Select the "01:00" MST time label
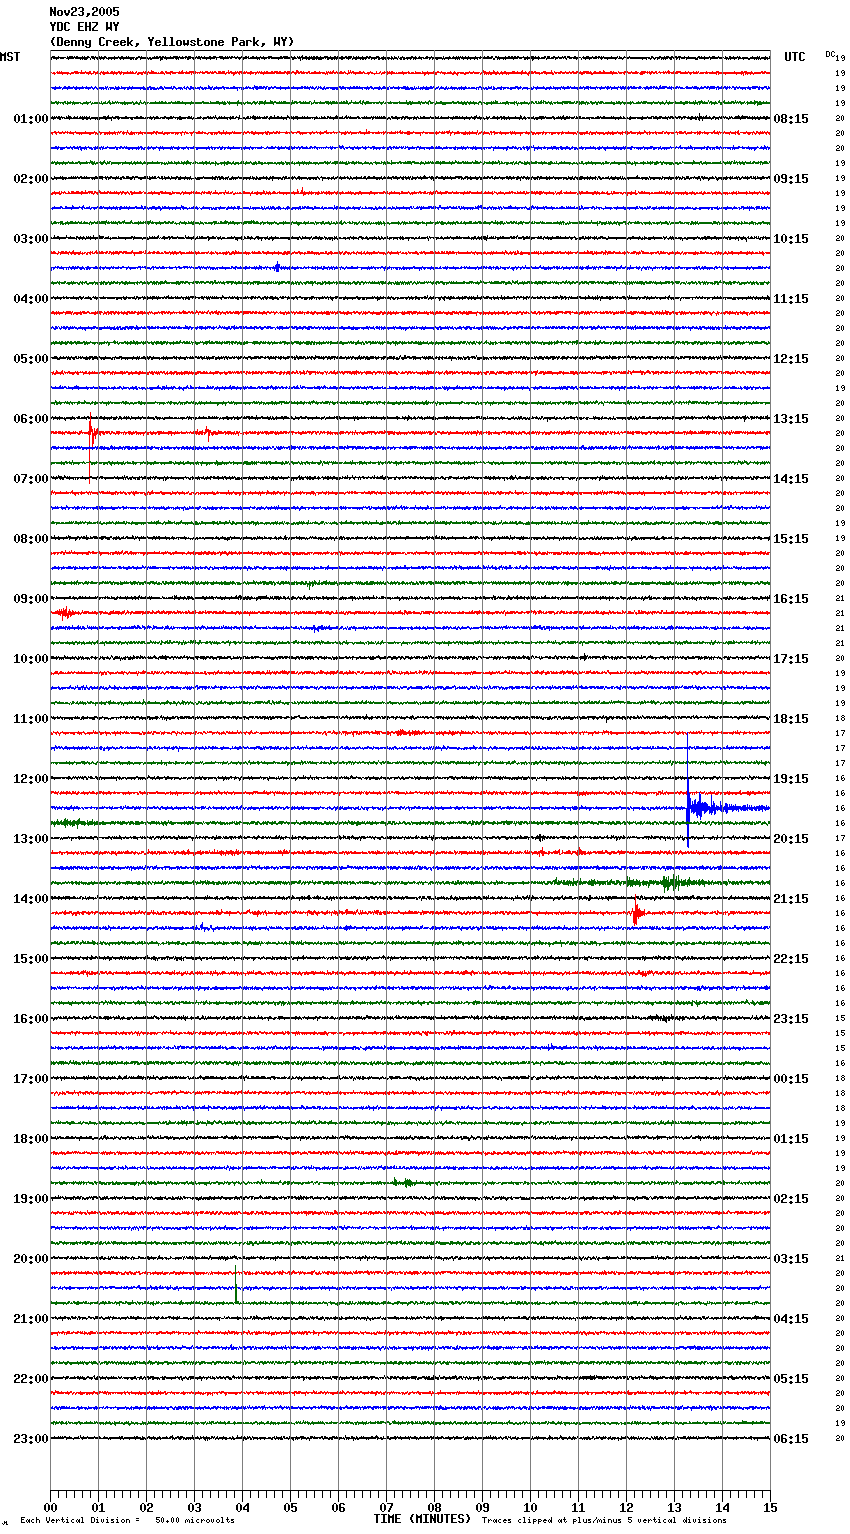The image size is (850, 1534). pos(31,119)
